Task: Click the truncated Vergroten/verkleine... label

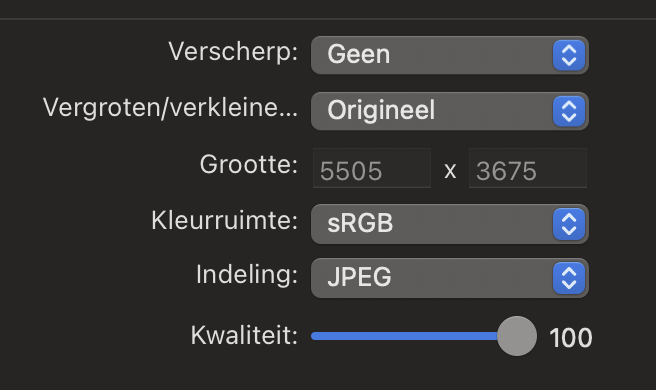Action: [170, 108]
